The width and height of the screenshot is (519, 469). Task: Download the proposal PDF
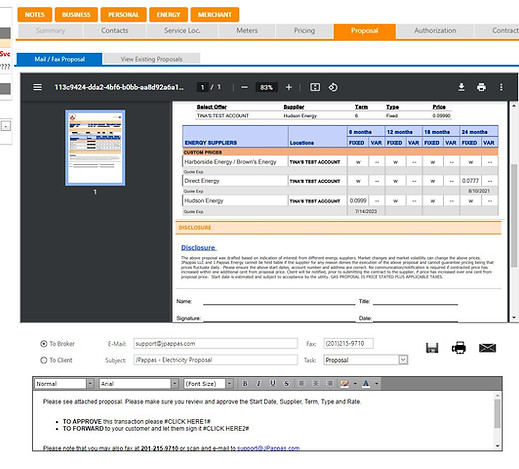461,87
